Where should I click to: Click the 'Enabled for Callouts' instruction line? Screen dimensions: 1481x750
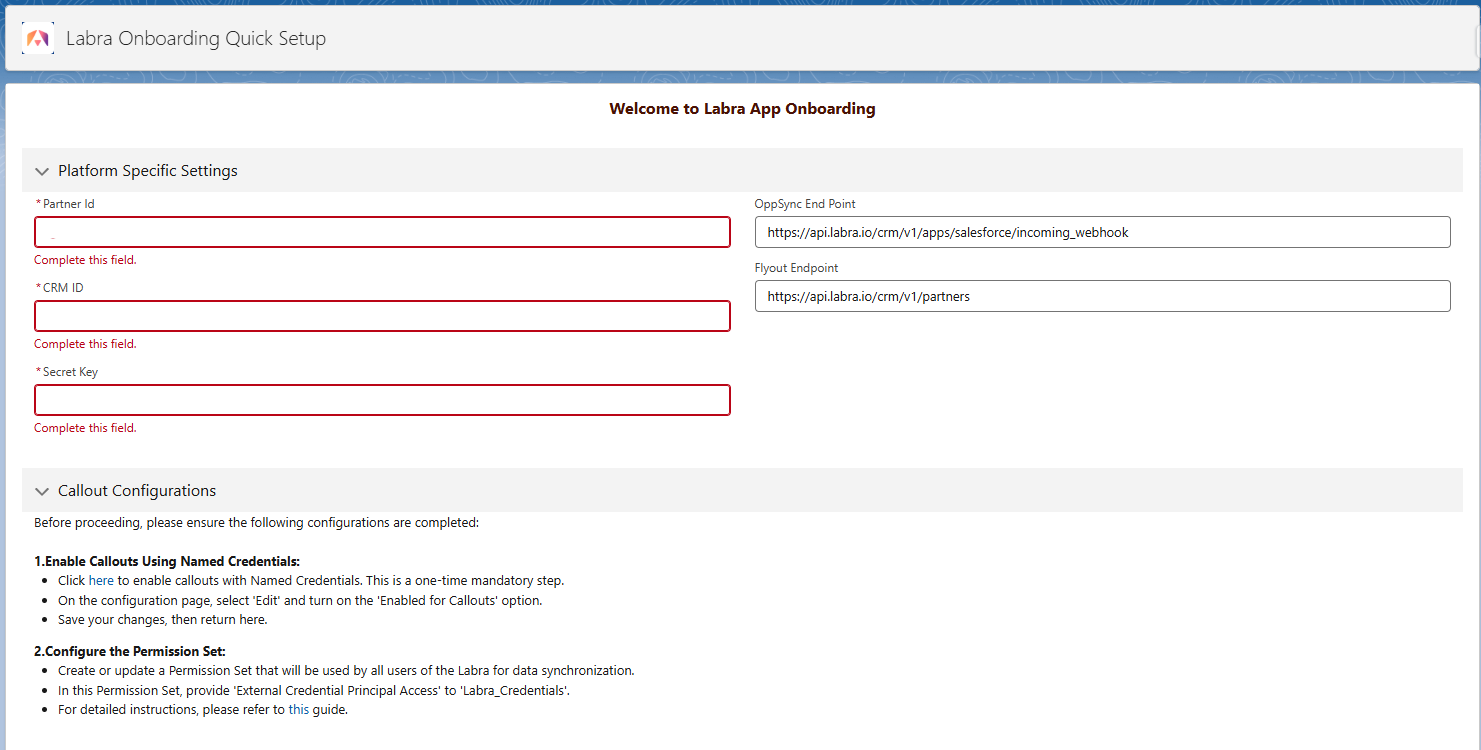[x=300, y=600]
